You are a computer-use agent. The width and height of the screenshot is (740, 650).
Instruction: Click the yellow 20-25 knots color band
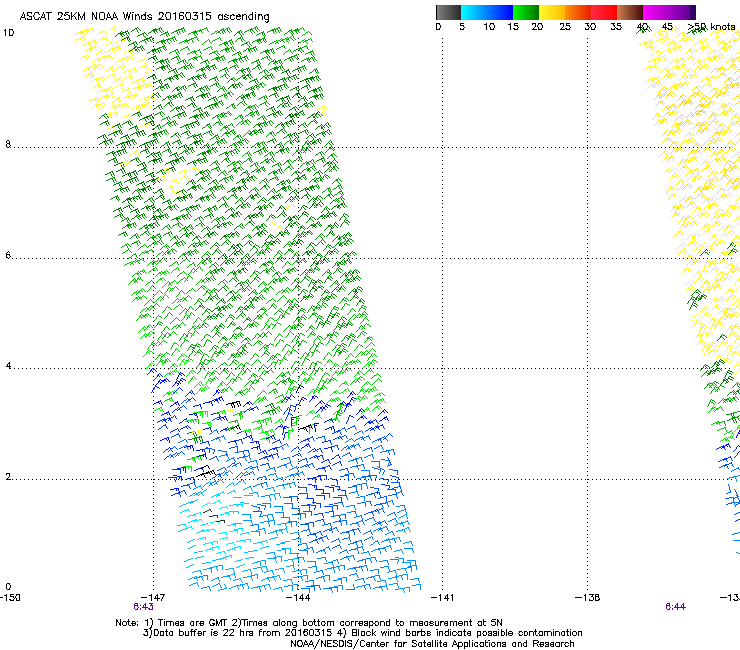point(552,12)
